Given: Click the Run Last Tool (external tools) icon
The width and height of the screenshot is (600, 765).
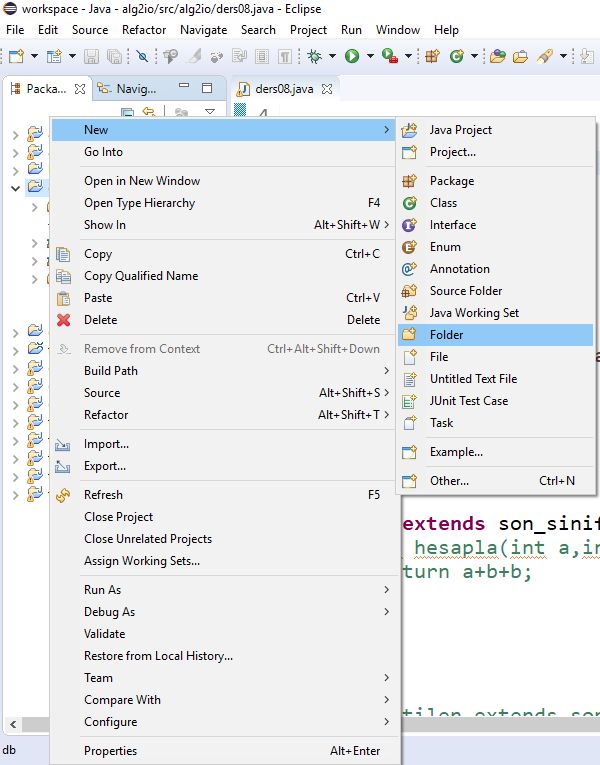Looking at the screenshot, I should coord(389,57).
